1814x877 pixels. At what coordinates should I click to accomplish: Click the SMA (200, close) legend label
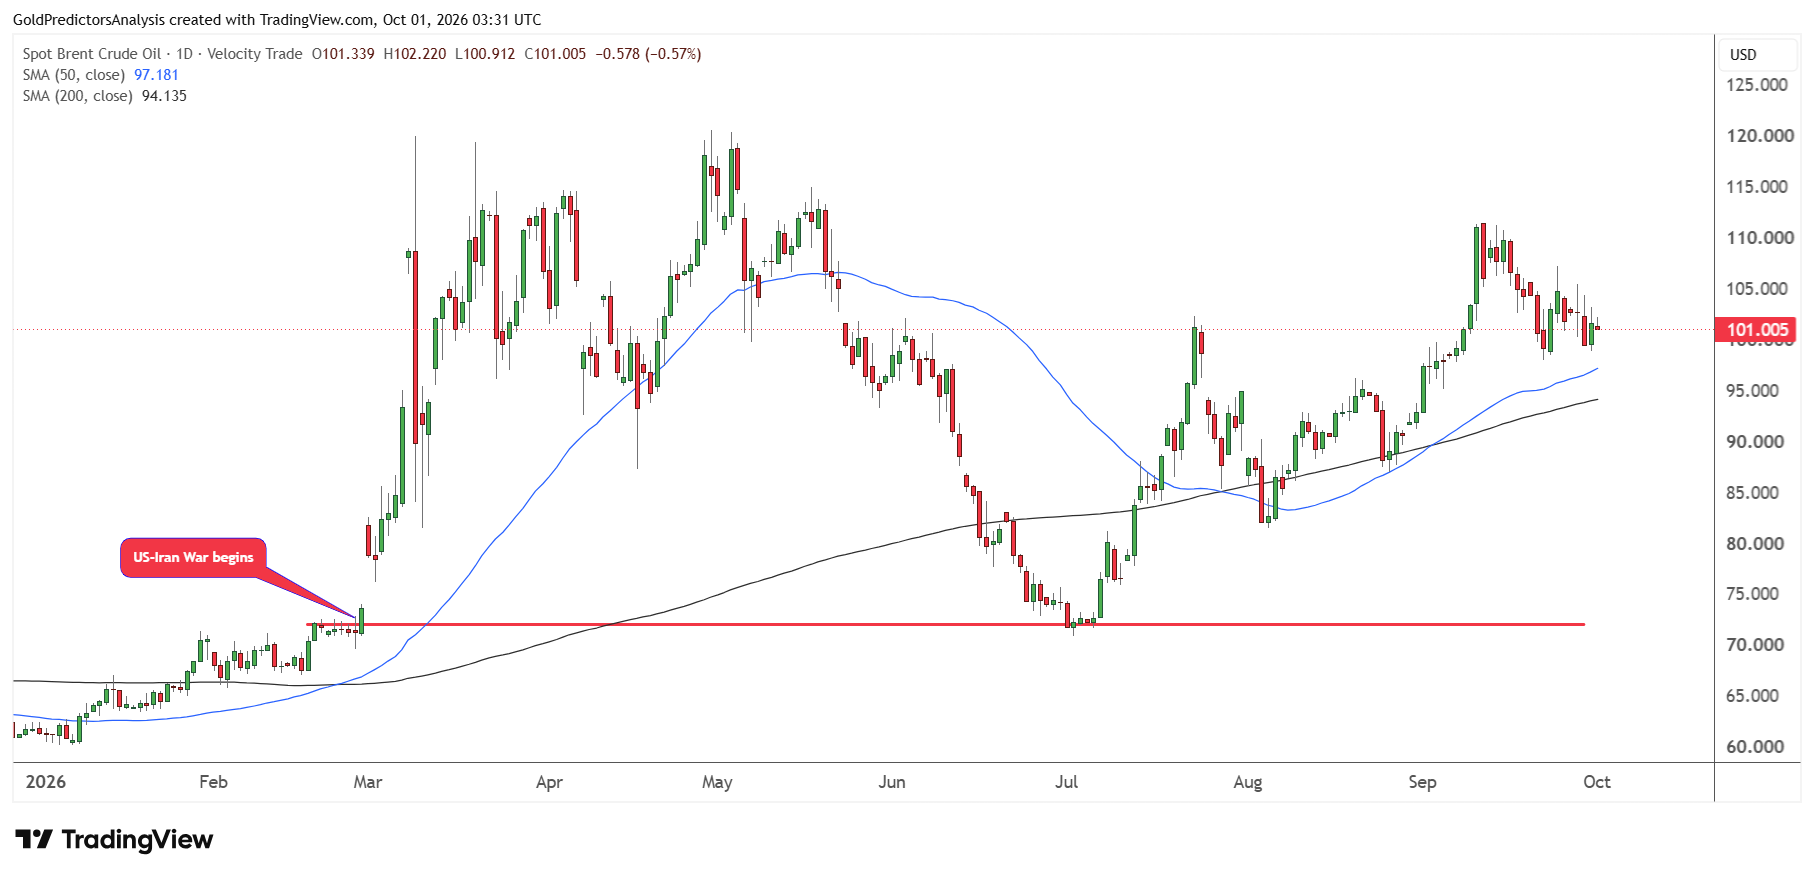pyautogui.click(x=78, y=96)
